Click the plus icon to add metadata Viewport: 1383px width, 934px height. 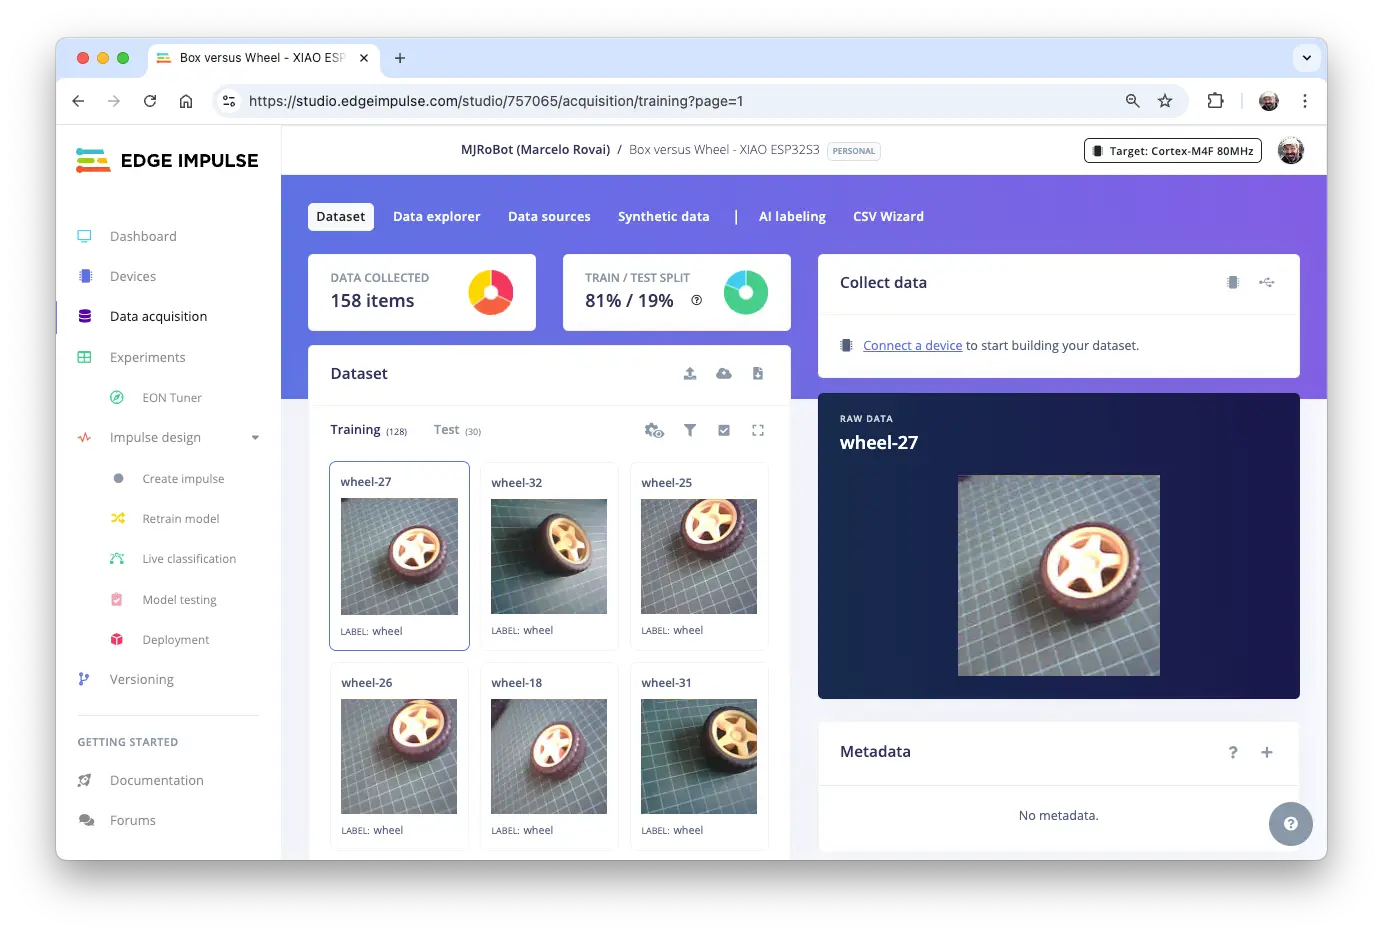pos(1267,752)
